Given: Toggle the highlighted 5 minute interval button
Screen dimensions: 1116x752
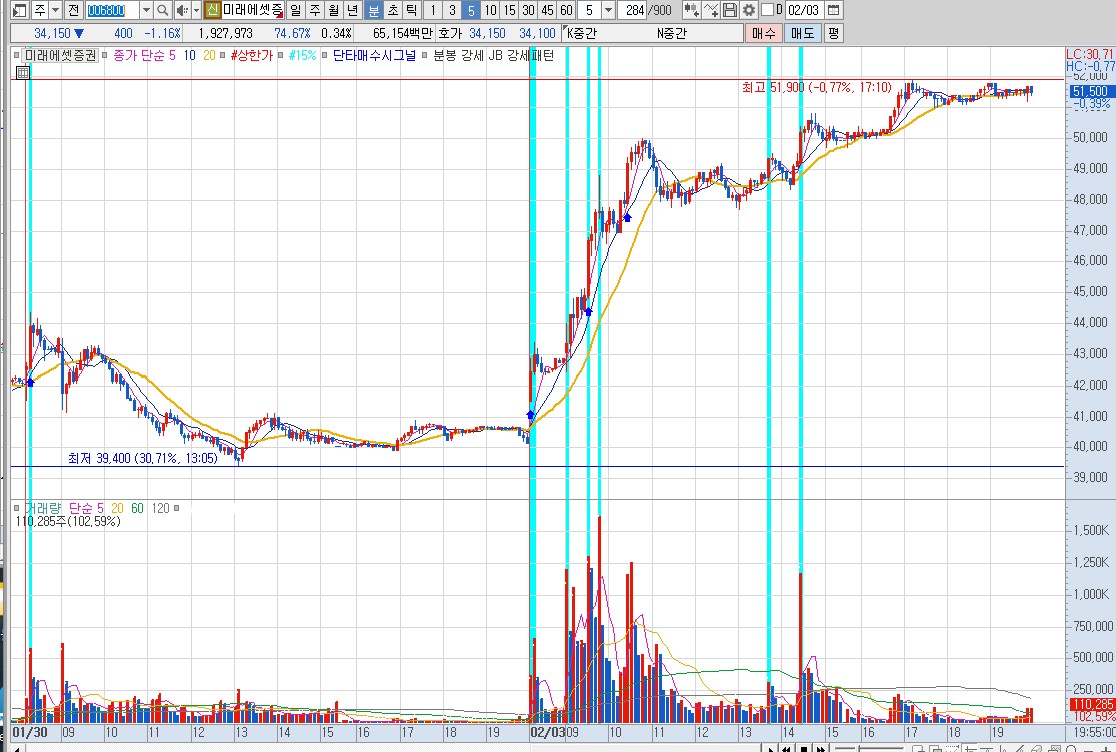Looking at the screenshot, I should click(470, 10).
